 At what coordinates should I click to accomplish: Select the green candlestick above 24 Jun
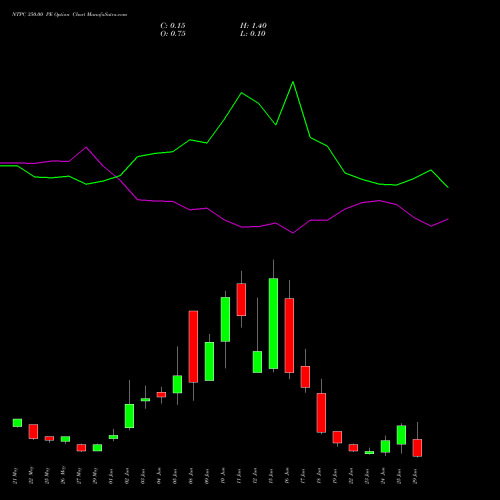tap(385, 446)
